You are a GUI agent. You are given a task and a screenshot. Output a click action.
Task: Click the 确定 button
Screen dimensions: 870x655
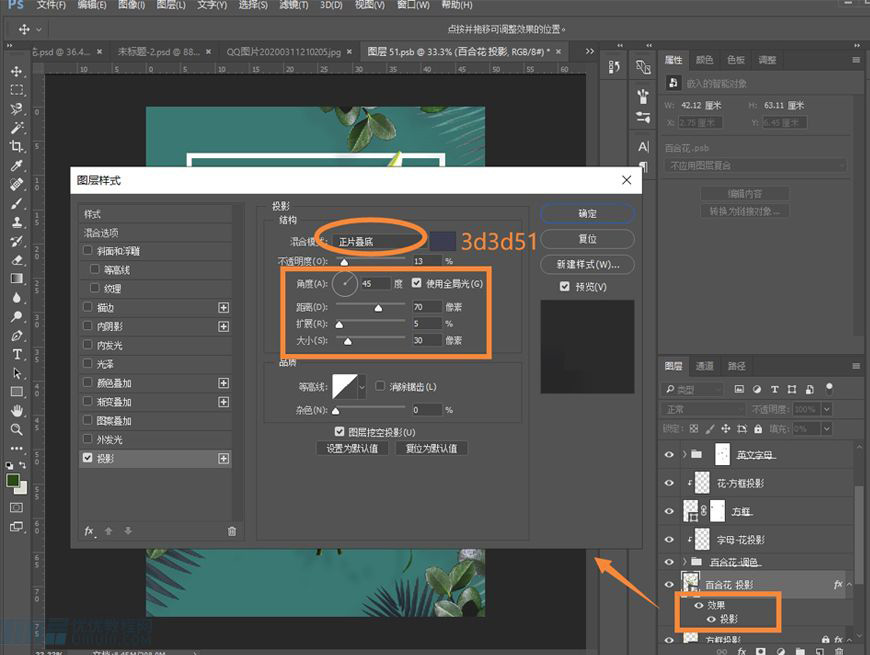coord(588,213)
